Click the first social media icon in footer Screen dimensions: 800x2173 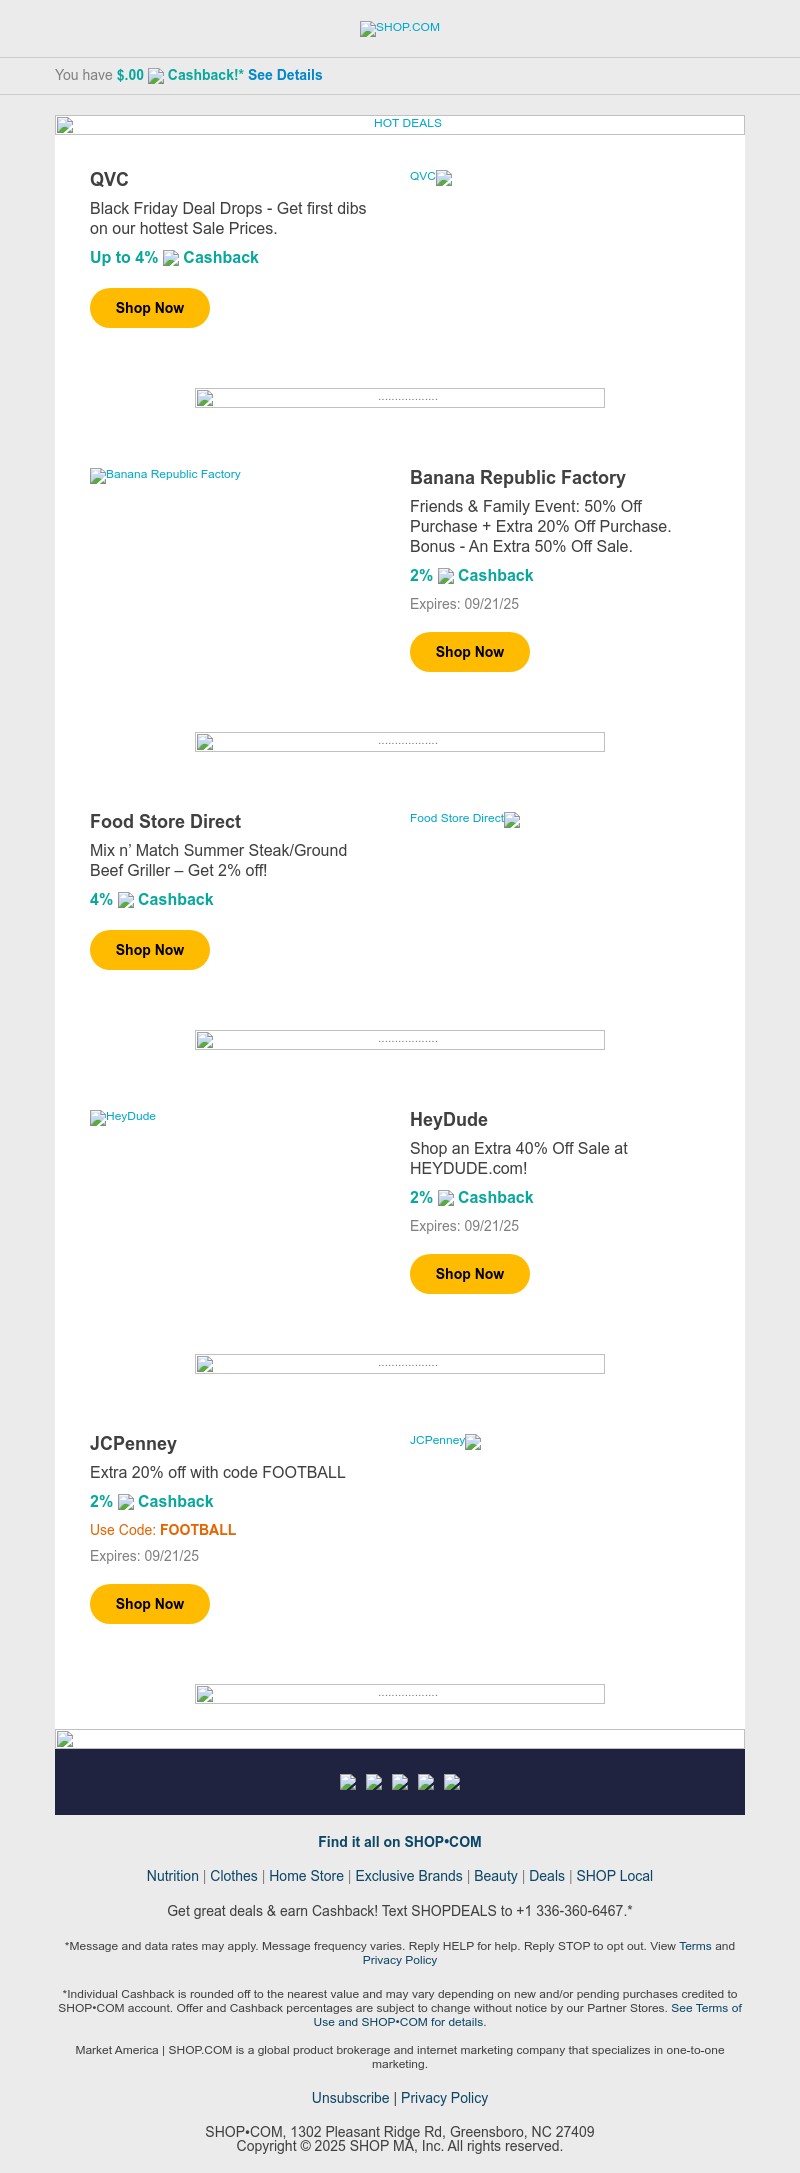click(347, 1782)
